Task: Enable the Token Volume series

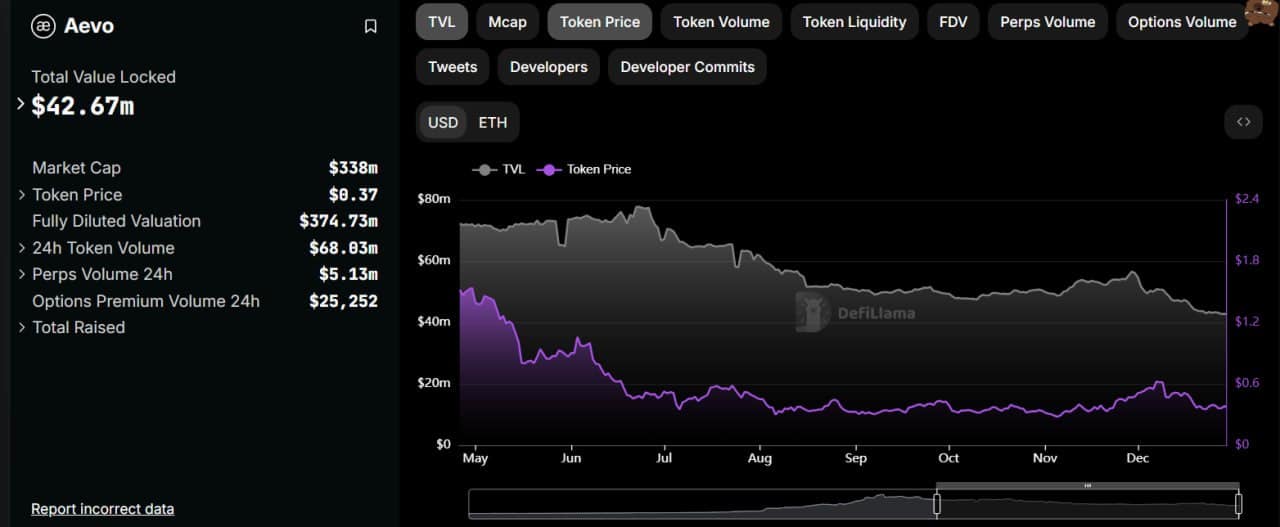Action: click(x=721, y=22)
